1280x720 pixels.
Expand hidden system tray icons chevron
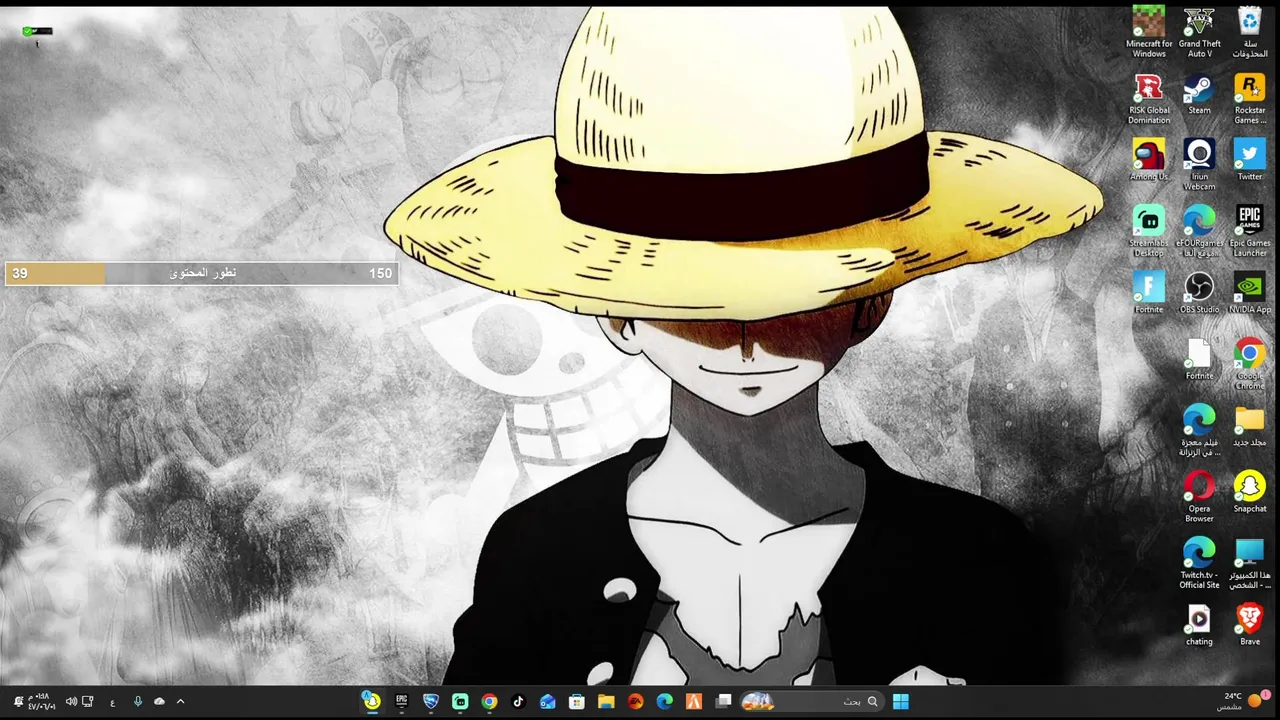(x=180, y=701)
